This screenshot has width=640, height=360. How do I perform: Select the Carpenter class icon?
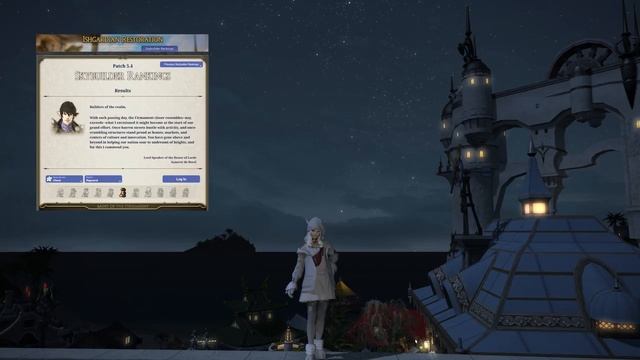pyautogui.click(x=60, y=192)
